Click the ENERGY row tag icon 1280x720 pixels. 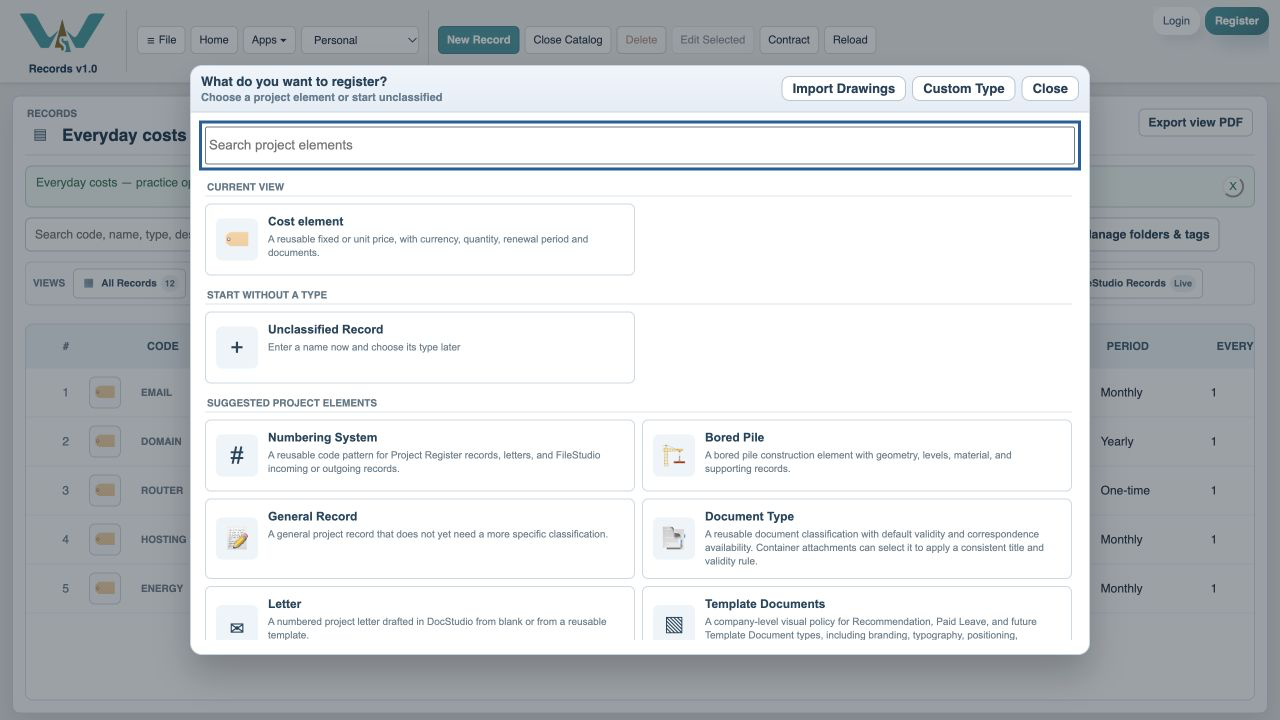tap(105, 588)
